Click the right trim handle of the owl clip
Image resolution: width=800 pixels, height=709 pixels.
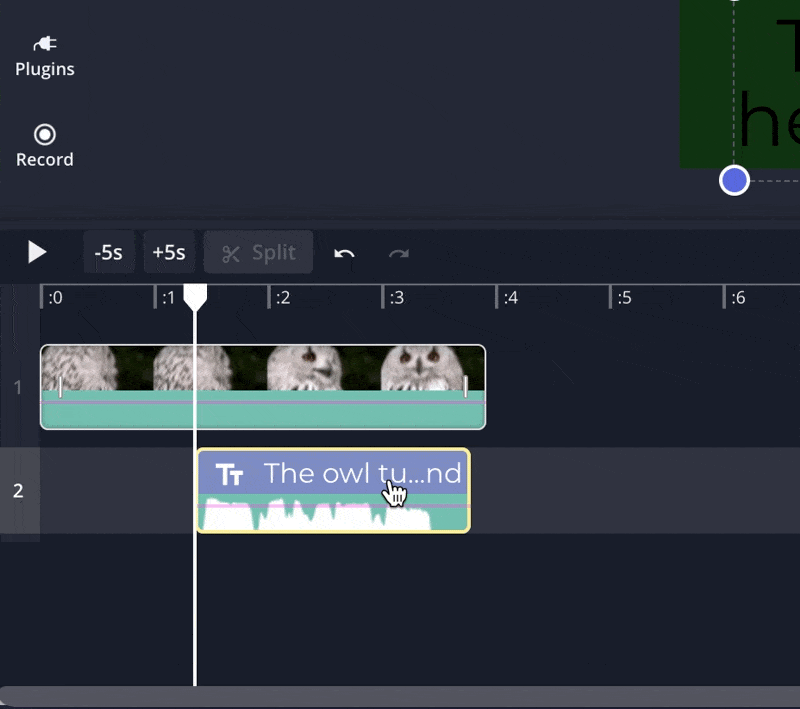coord(465,386)
